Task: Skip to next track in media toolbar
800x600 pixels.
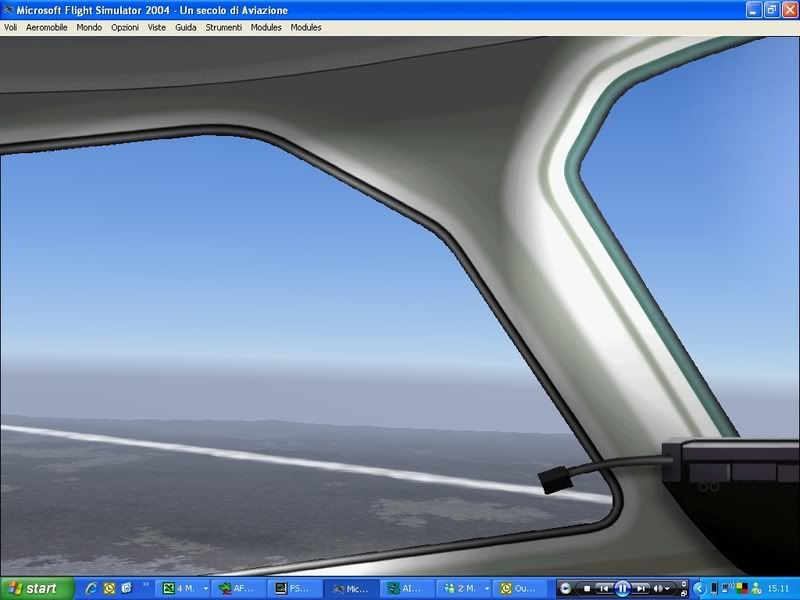Action: (641, 588)
